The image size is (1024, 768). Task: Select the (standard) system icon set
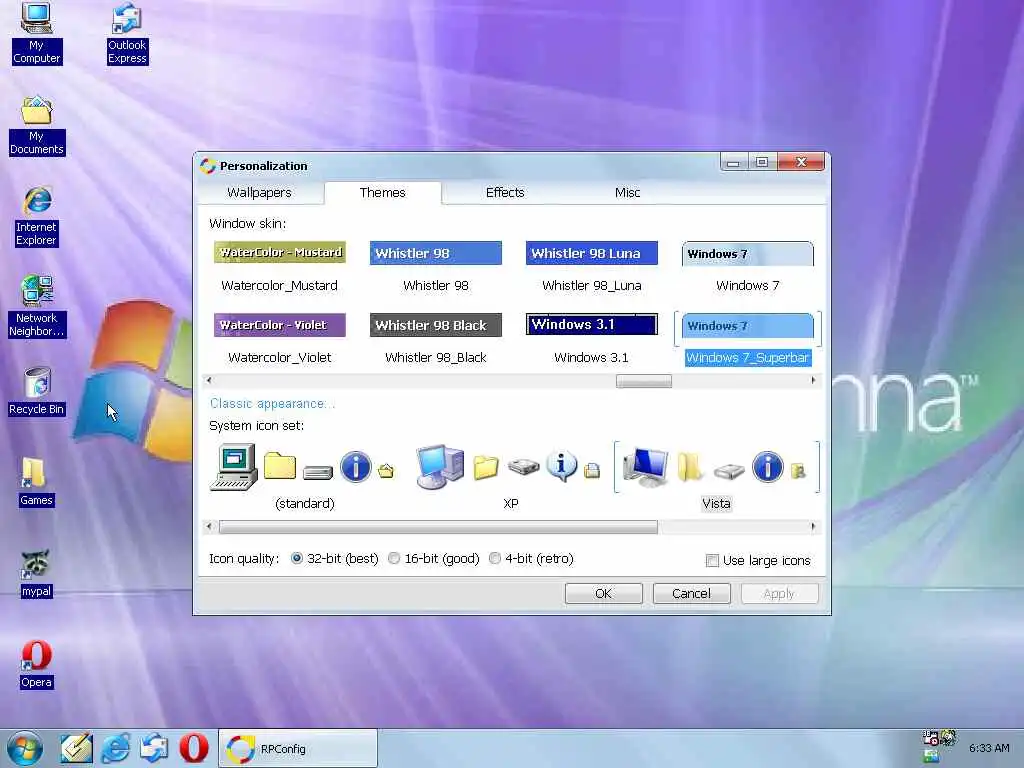point(304,477)
